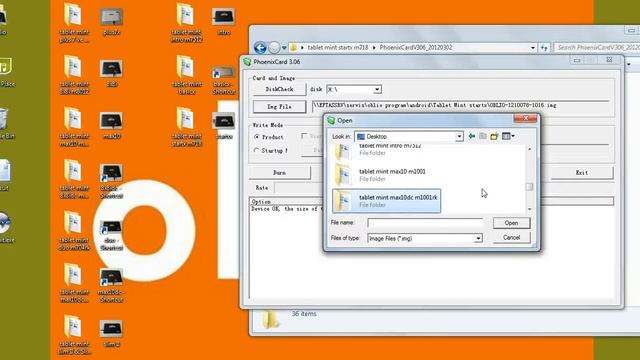Select the slim8 tablet desktop icon
The width and height of the screenshot is (640, 360).
point(111,334)
